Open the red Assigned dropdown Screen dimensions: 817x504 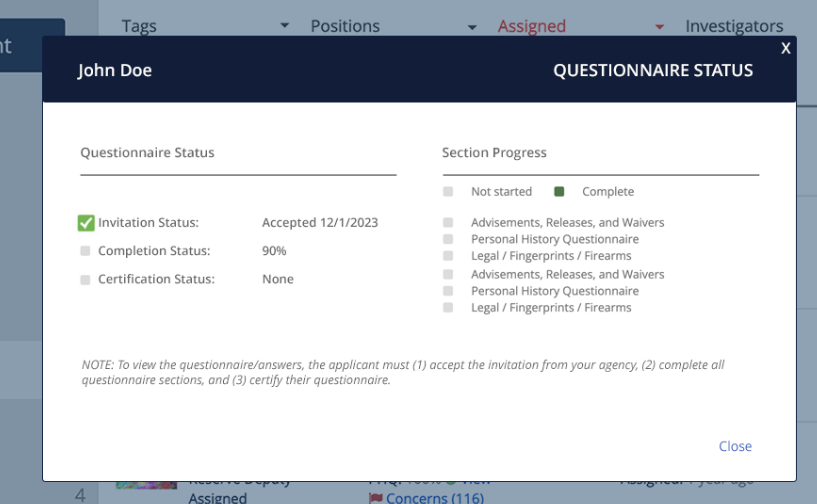pyautogui.click(x=581, y=26)
